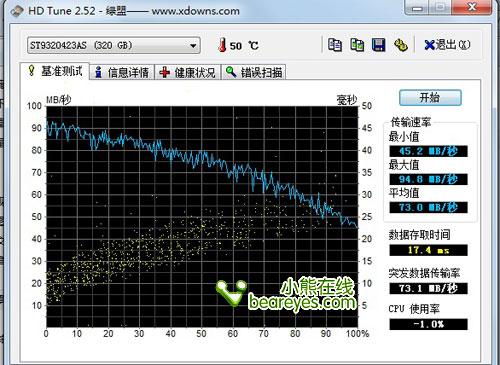
Task: Click the blue info icon on tab
Action: point(98,72)
